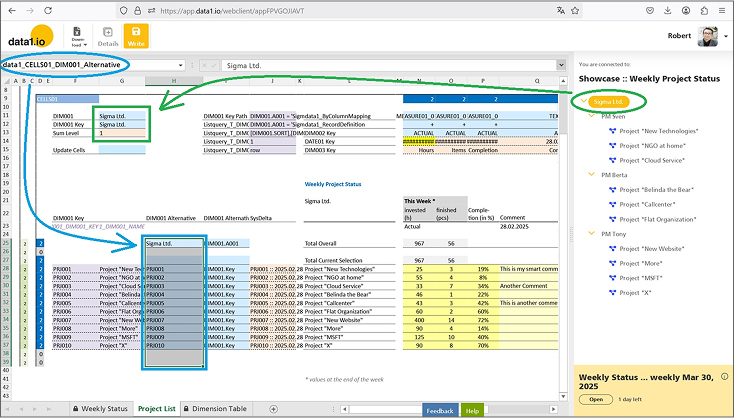Viewport: 734px width, 418px height.
Task: Open browser downloads arrow icon
Action: click(668, 10)
